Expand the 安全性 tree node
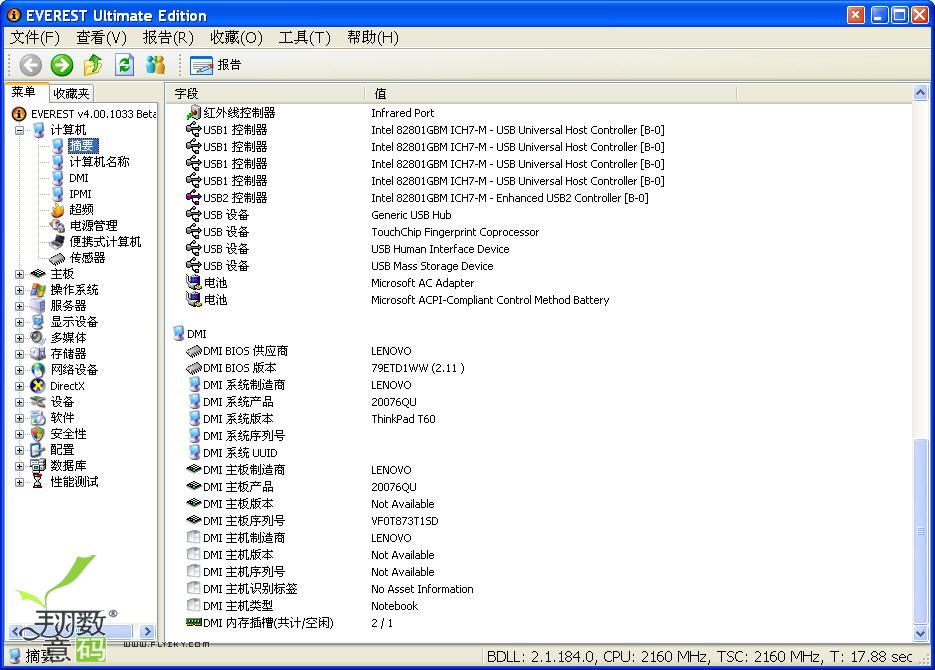 point(20,435)
